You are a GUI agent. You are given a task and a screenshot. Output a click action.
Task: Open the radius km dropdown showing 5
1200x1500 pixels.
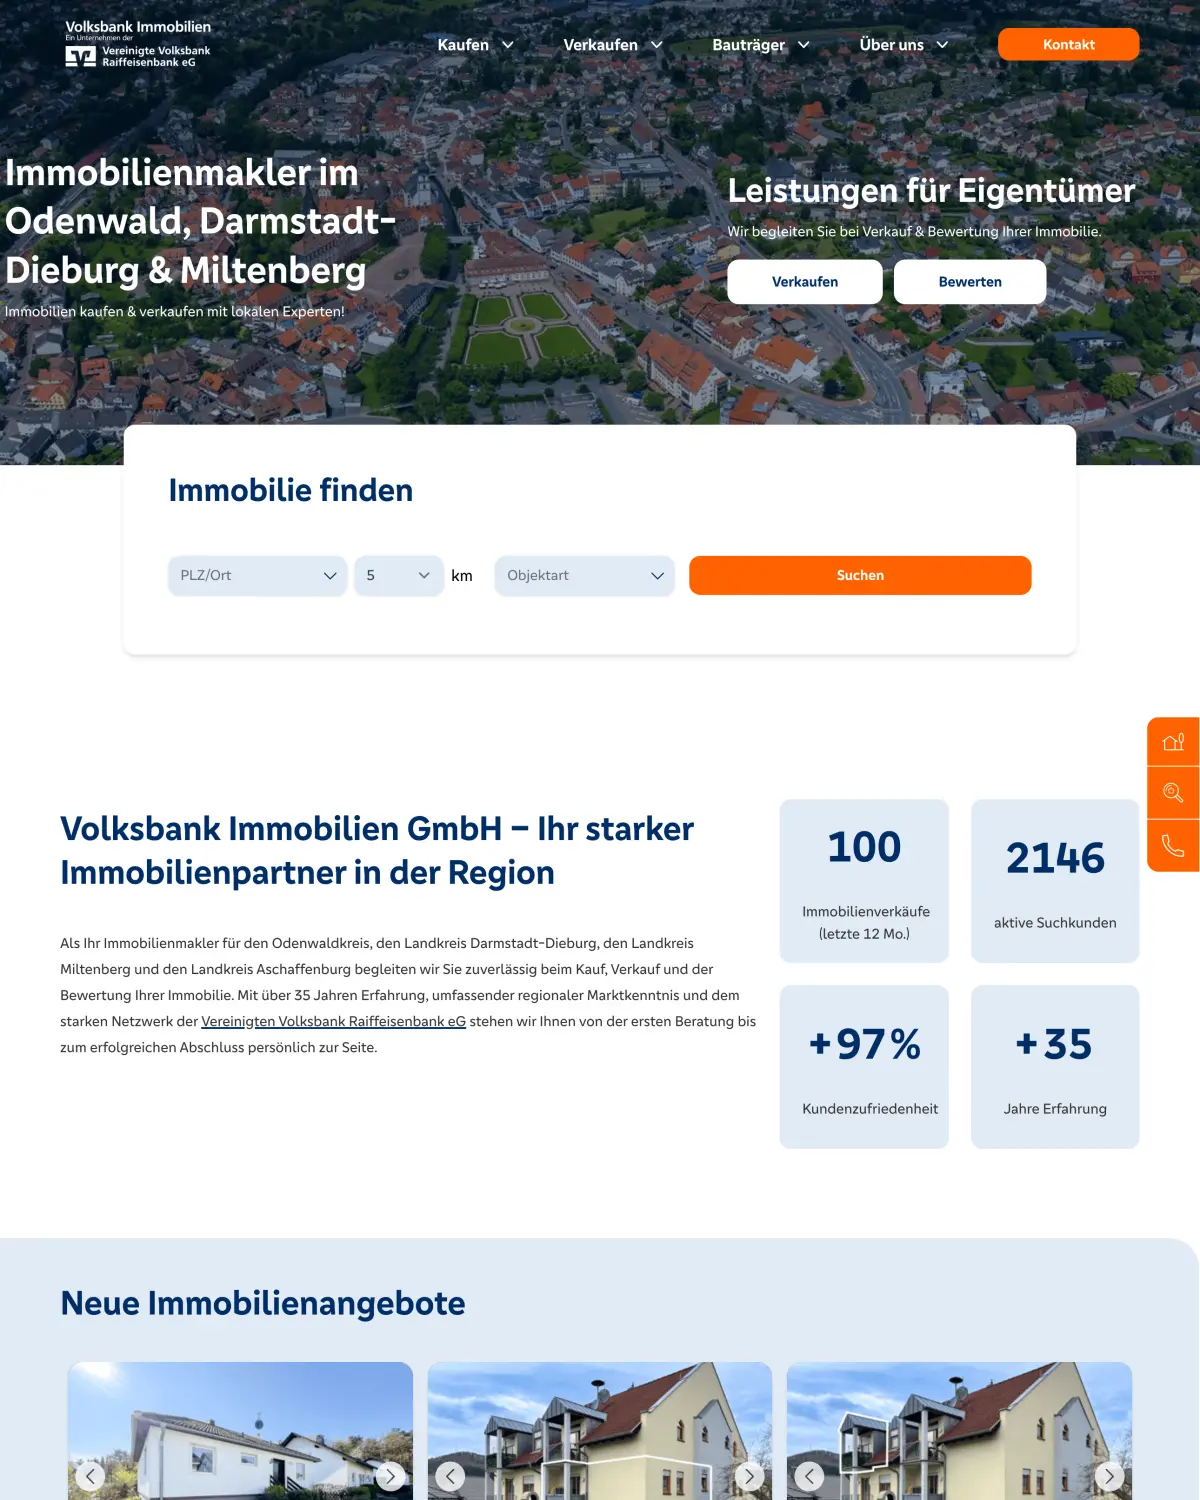click(399, 576)
